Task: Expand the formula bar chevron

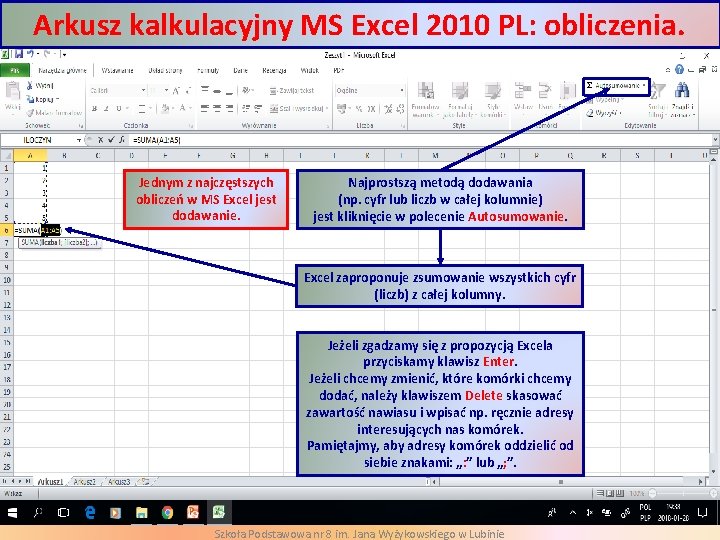Action: tap(715, 140)
